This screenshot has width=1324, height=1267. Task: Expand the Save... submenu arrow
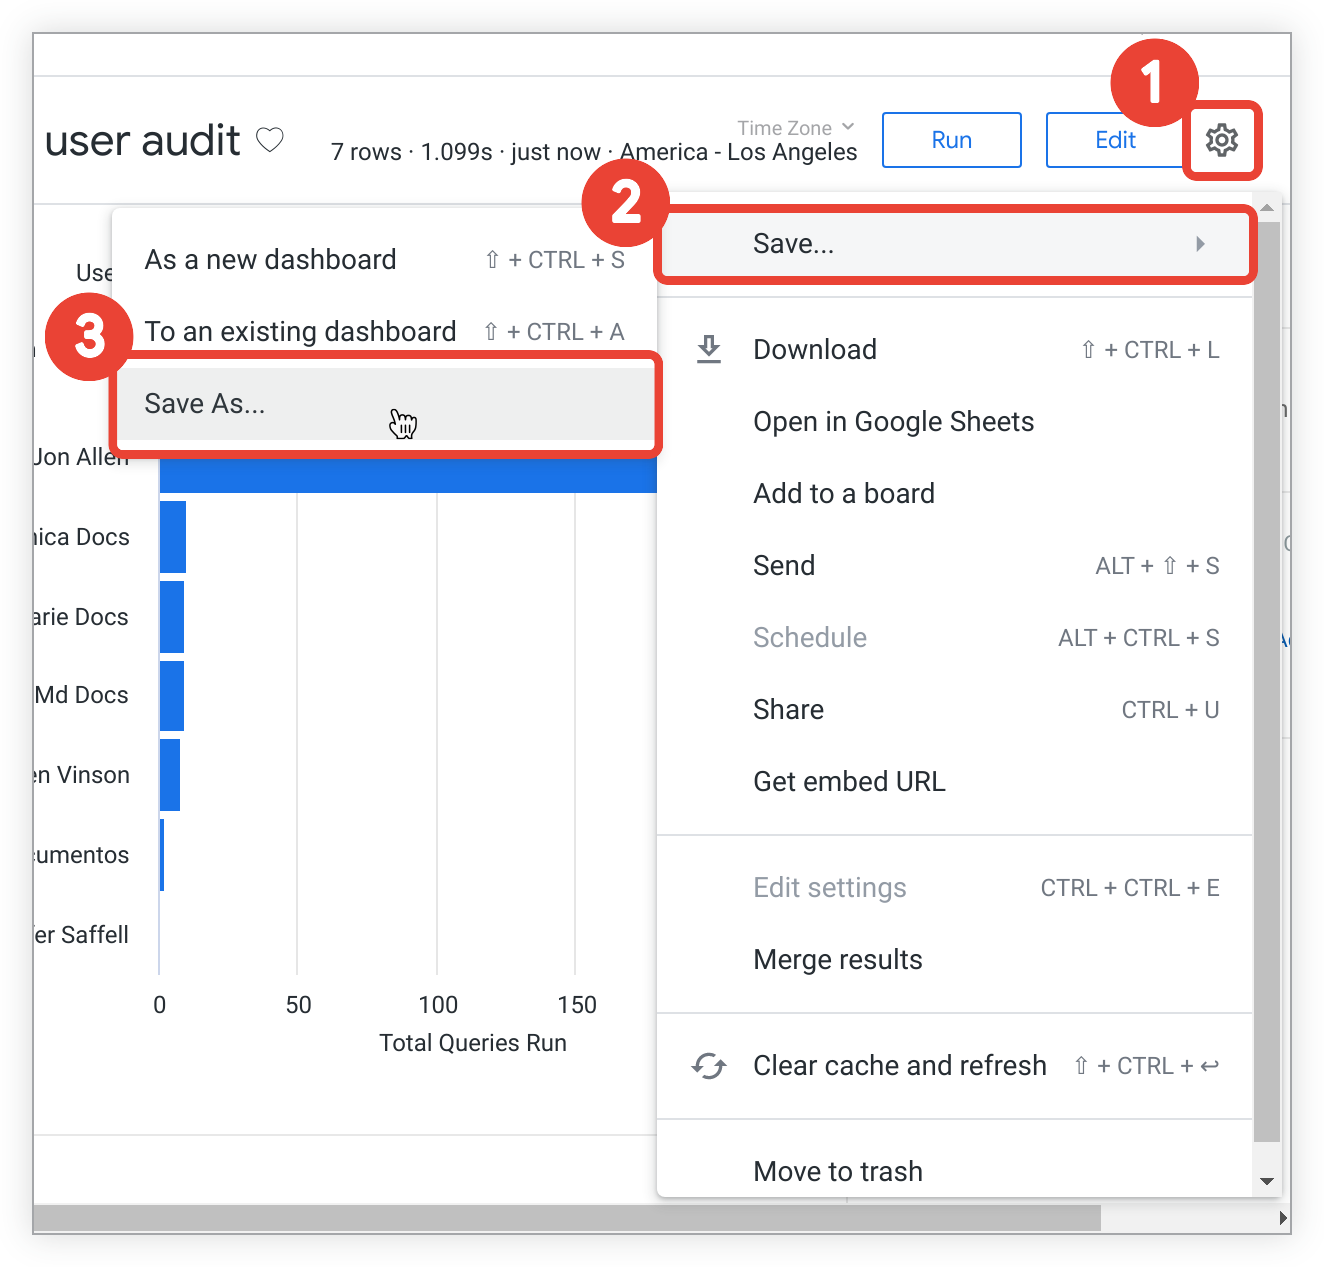coord(1200,244)
